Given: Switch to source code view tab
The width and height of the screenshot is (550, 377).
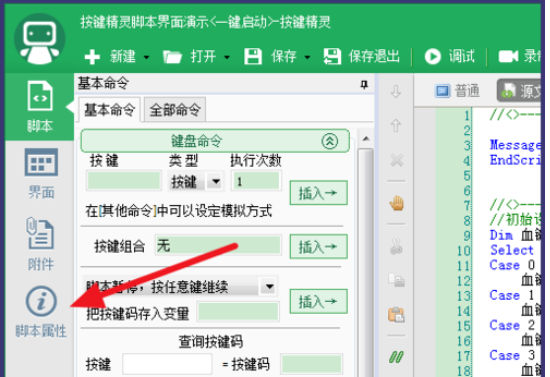Looking at the screenshot, I should pos(519,91).
